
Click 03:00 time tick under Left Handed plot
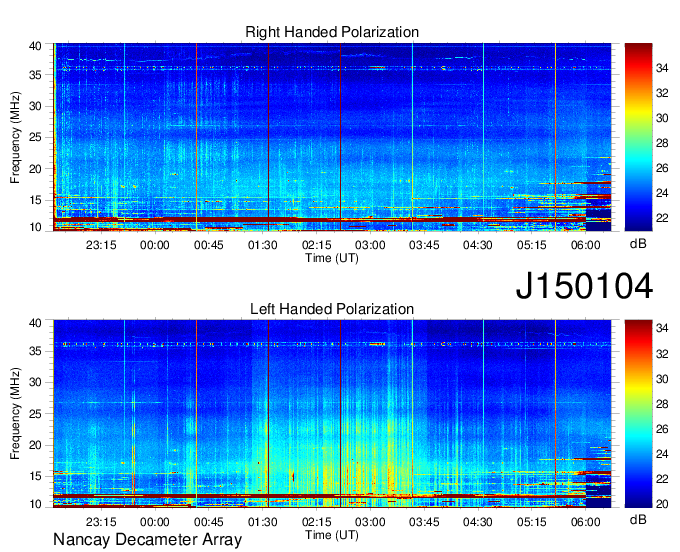[370, 522]
